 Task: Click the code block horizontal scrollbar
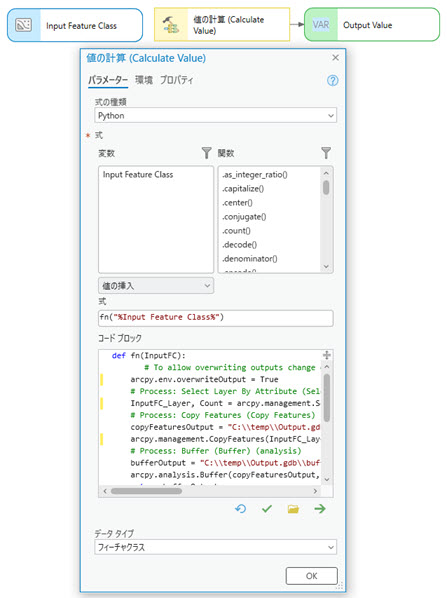(146, 491)
